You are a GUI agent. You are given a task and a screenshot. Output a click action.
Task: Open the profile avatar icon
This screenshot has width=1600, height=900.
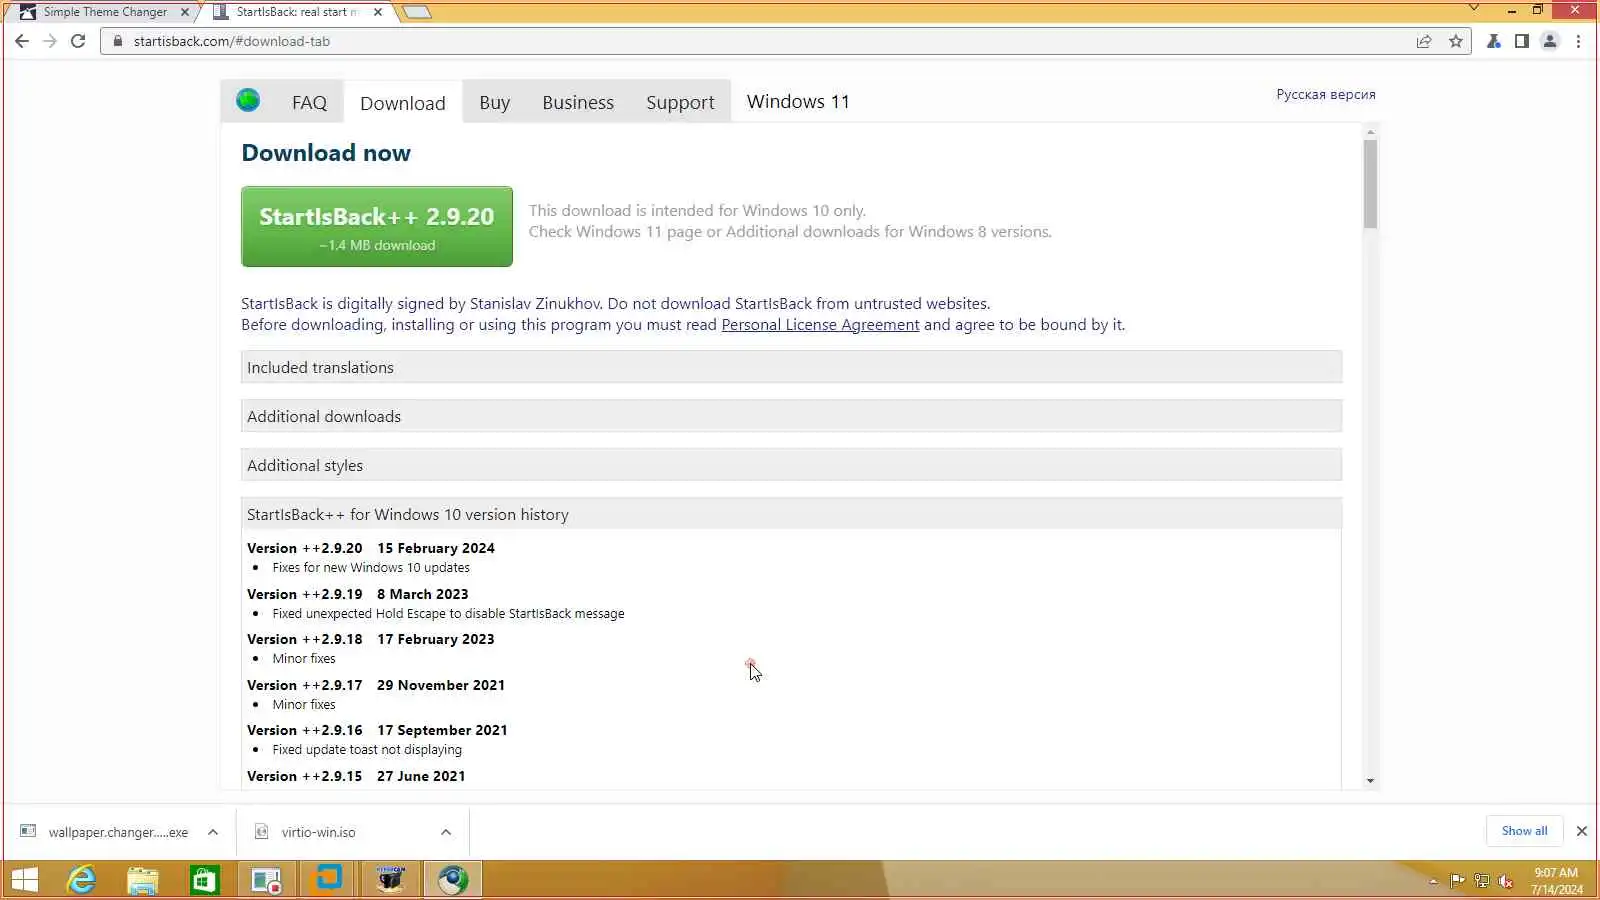tap(1550, 41)
